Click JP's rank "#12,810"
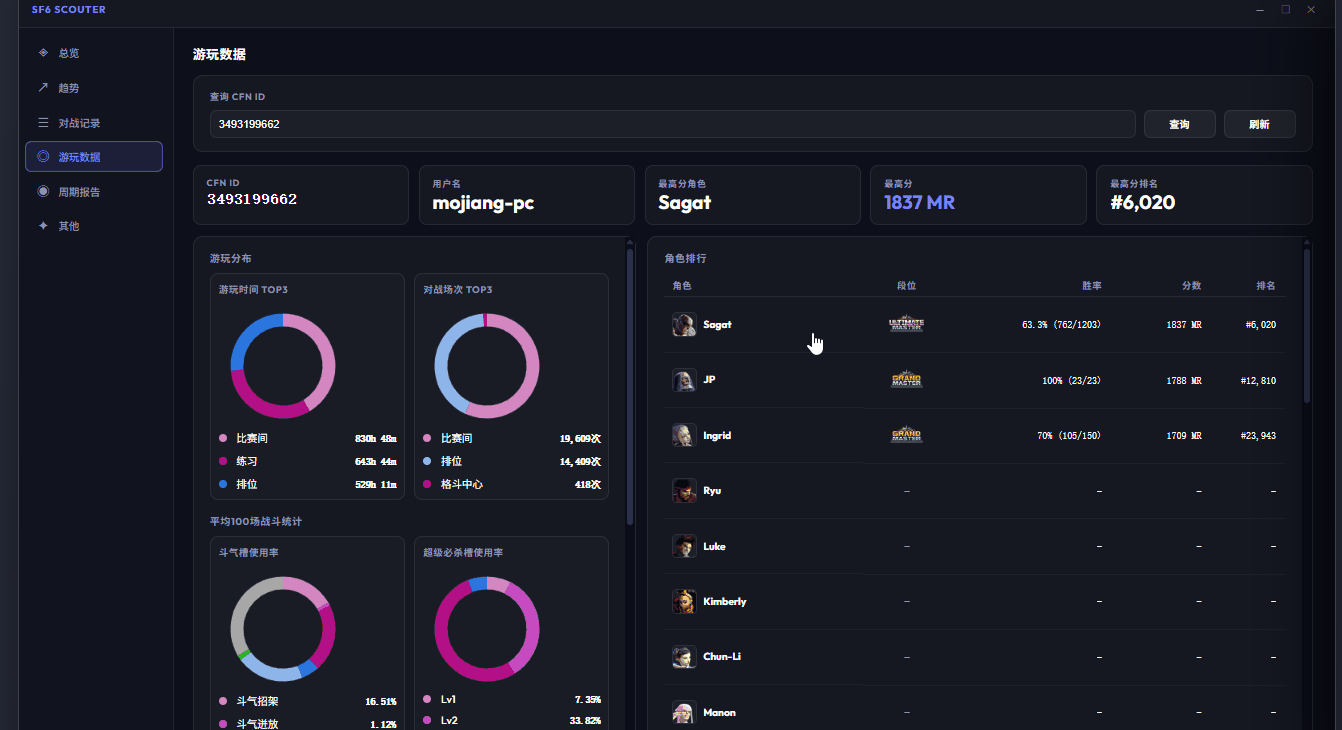The image size is (1342, 730). [x=1258, y=381]
